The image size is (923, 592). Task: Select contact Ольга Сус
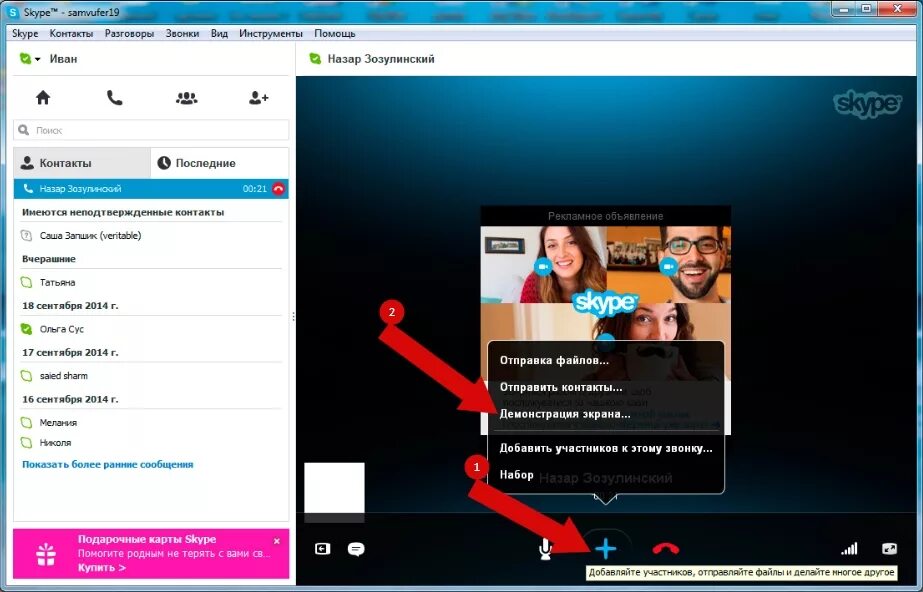coord(61,329)
